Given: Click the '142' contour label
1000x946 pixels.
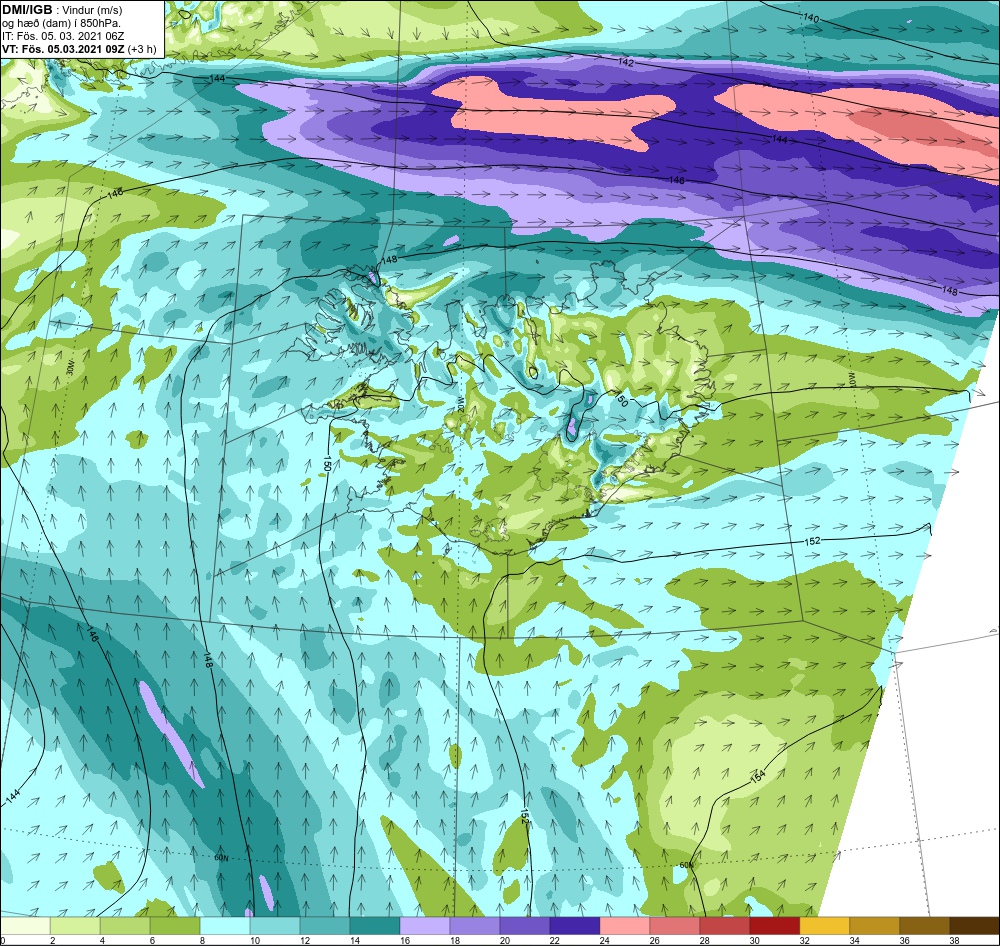Looking at the screenshot, I should [x=626, y=63].
